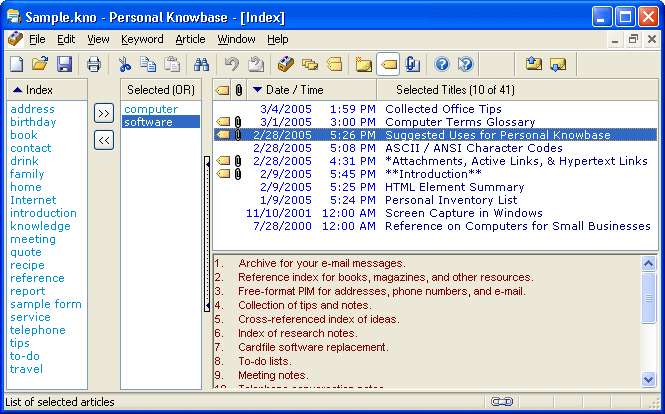
Task: Open the View menu
Action: click(98, 39)
